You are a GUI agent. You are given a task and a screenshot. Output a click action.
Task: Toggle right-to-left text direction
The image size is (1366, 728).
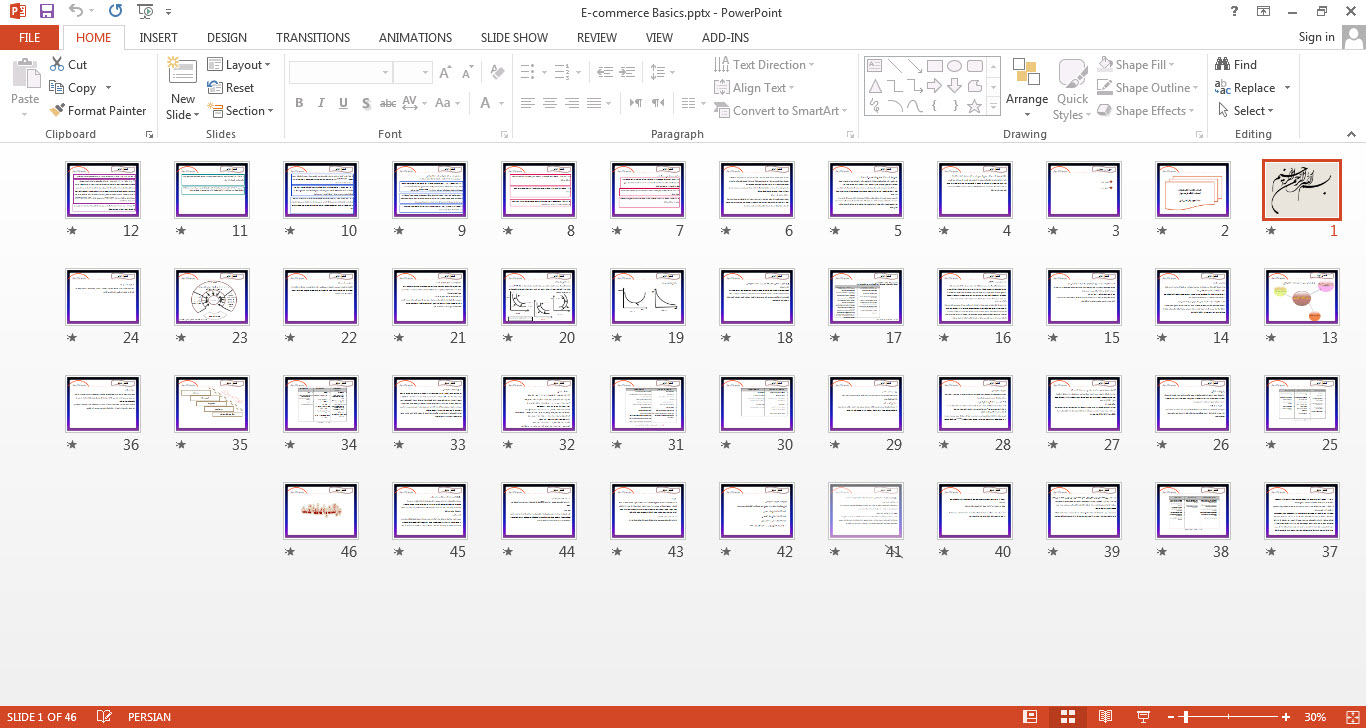[x=656, y=103]
